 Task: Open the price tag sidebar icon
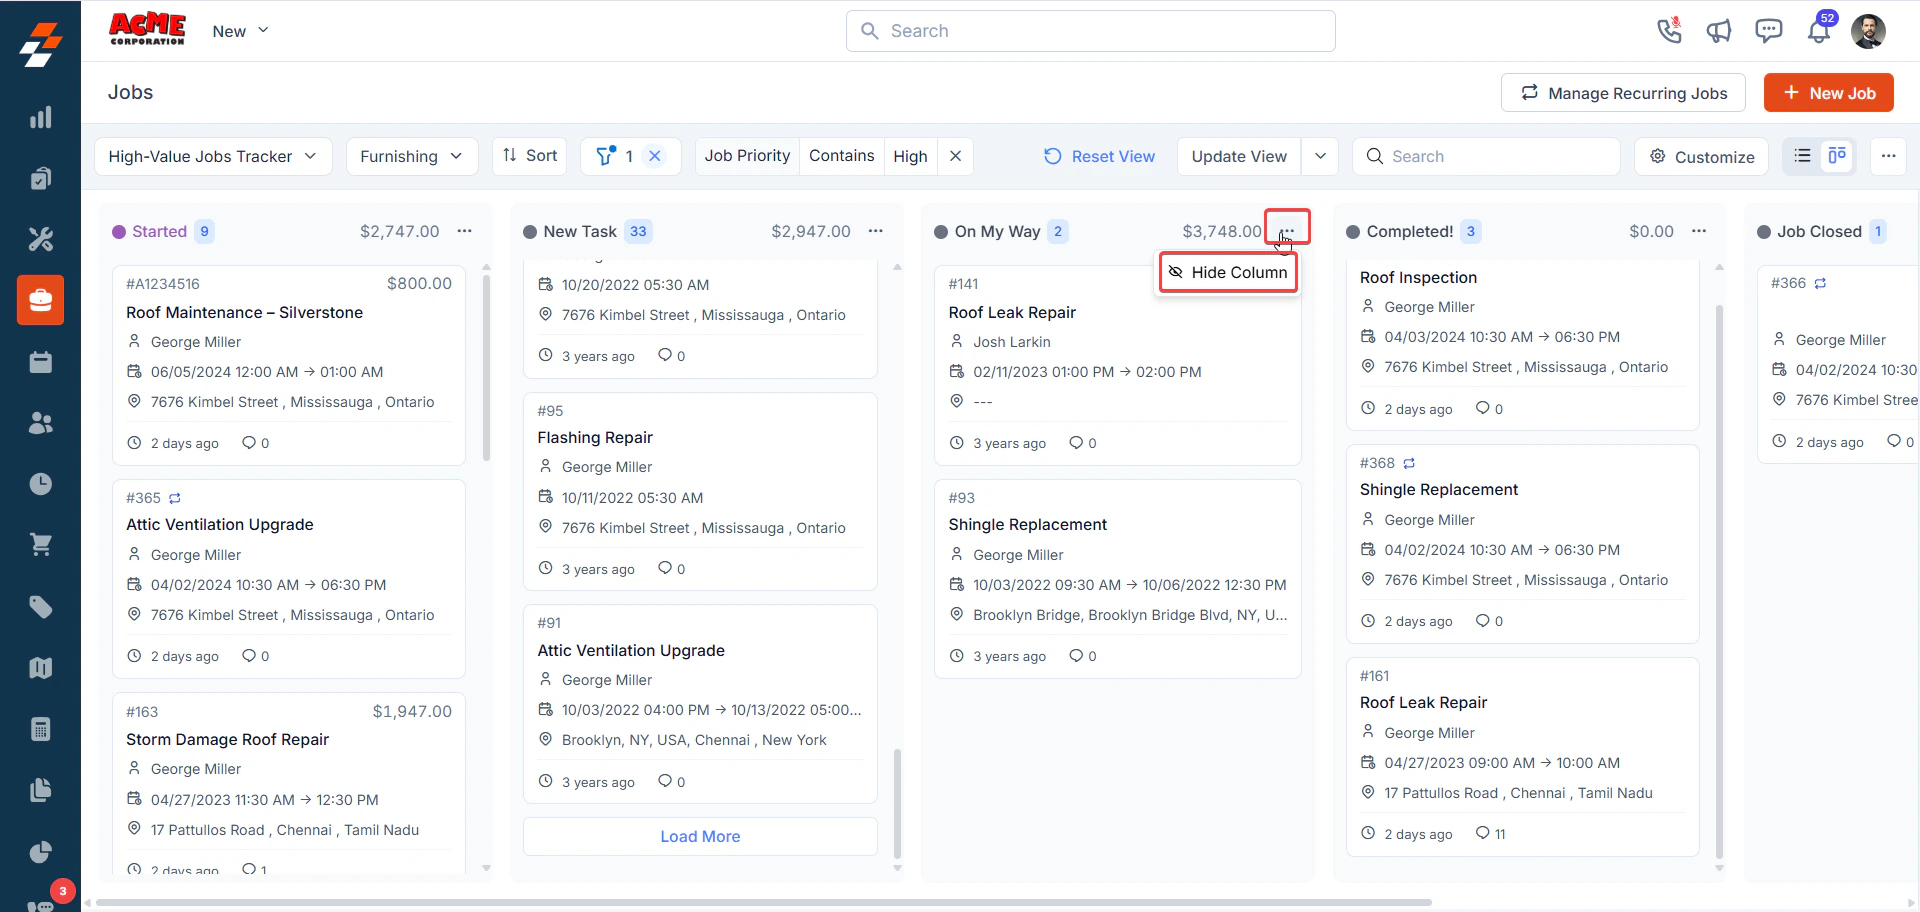point(40,607)
